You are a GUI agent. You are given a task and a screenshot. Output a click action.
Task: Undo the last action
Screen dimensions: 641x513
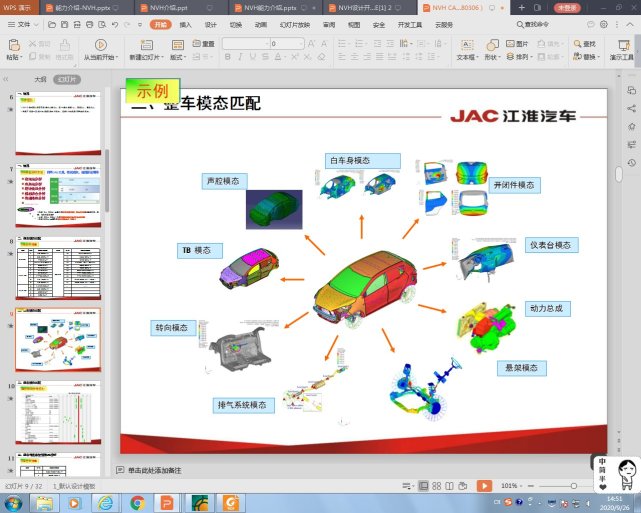(115, 25)
